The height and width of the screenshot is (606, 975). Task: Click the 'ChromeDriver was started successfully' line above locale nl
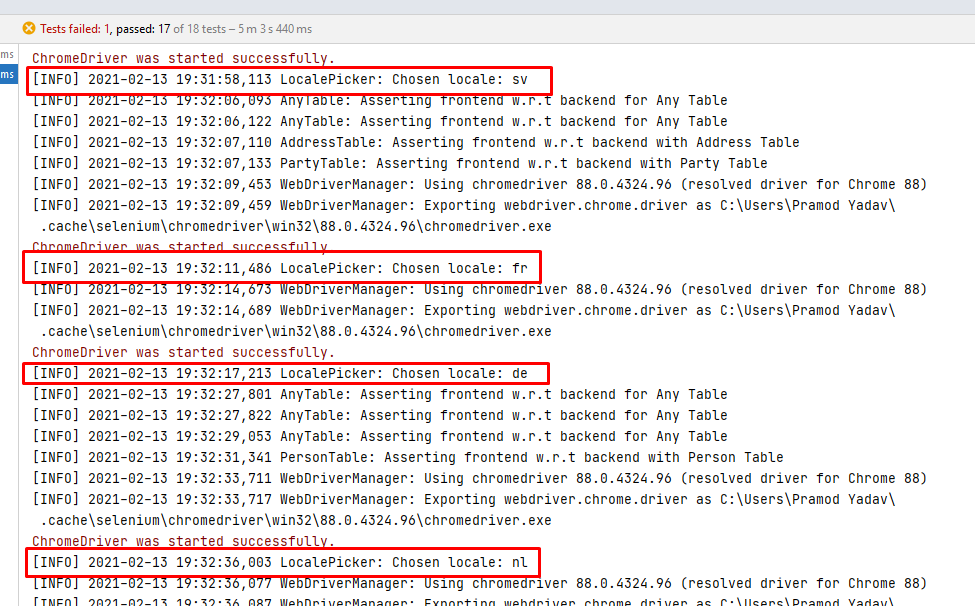183,541
